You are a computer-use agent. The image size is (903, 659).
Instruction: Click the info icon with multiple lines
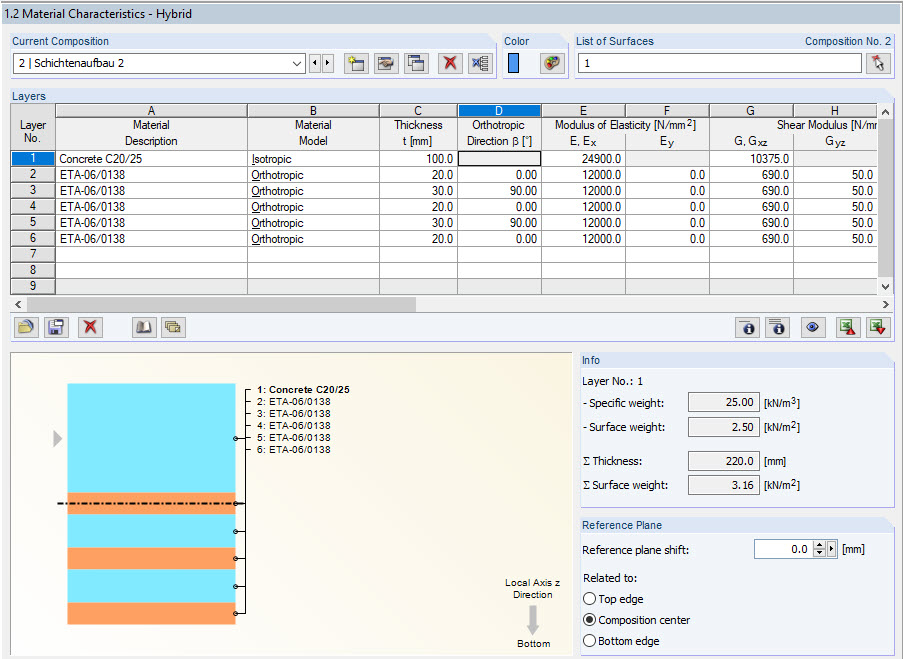point(777,327)
